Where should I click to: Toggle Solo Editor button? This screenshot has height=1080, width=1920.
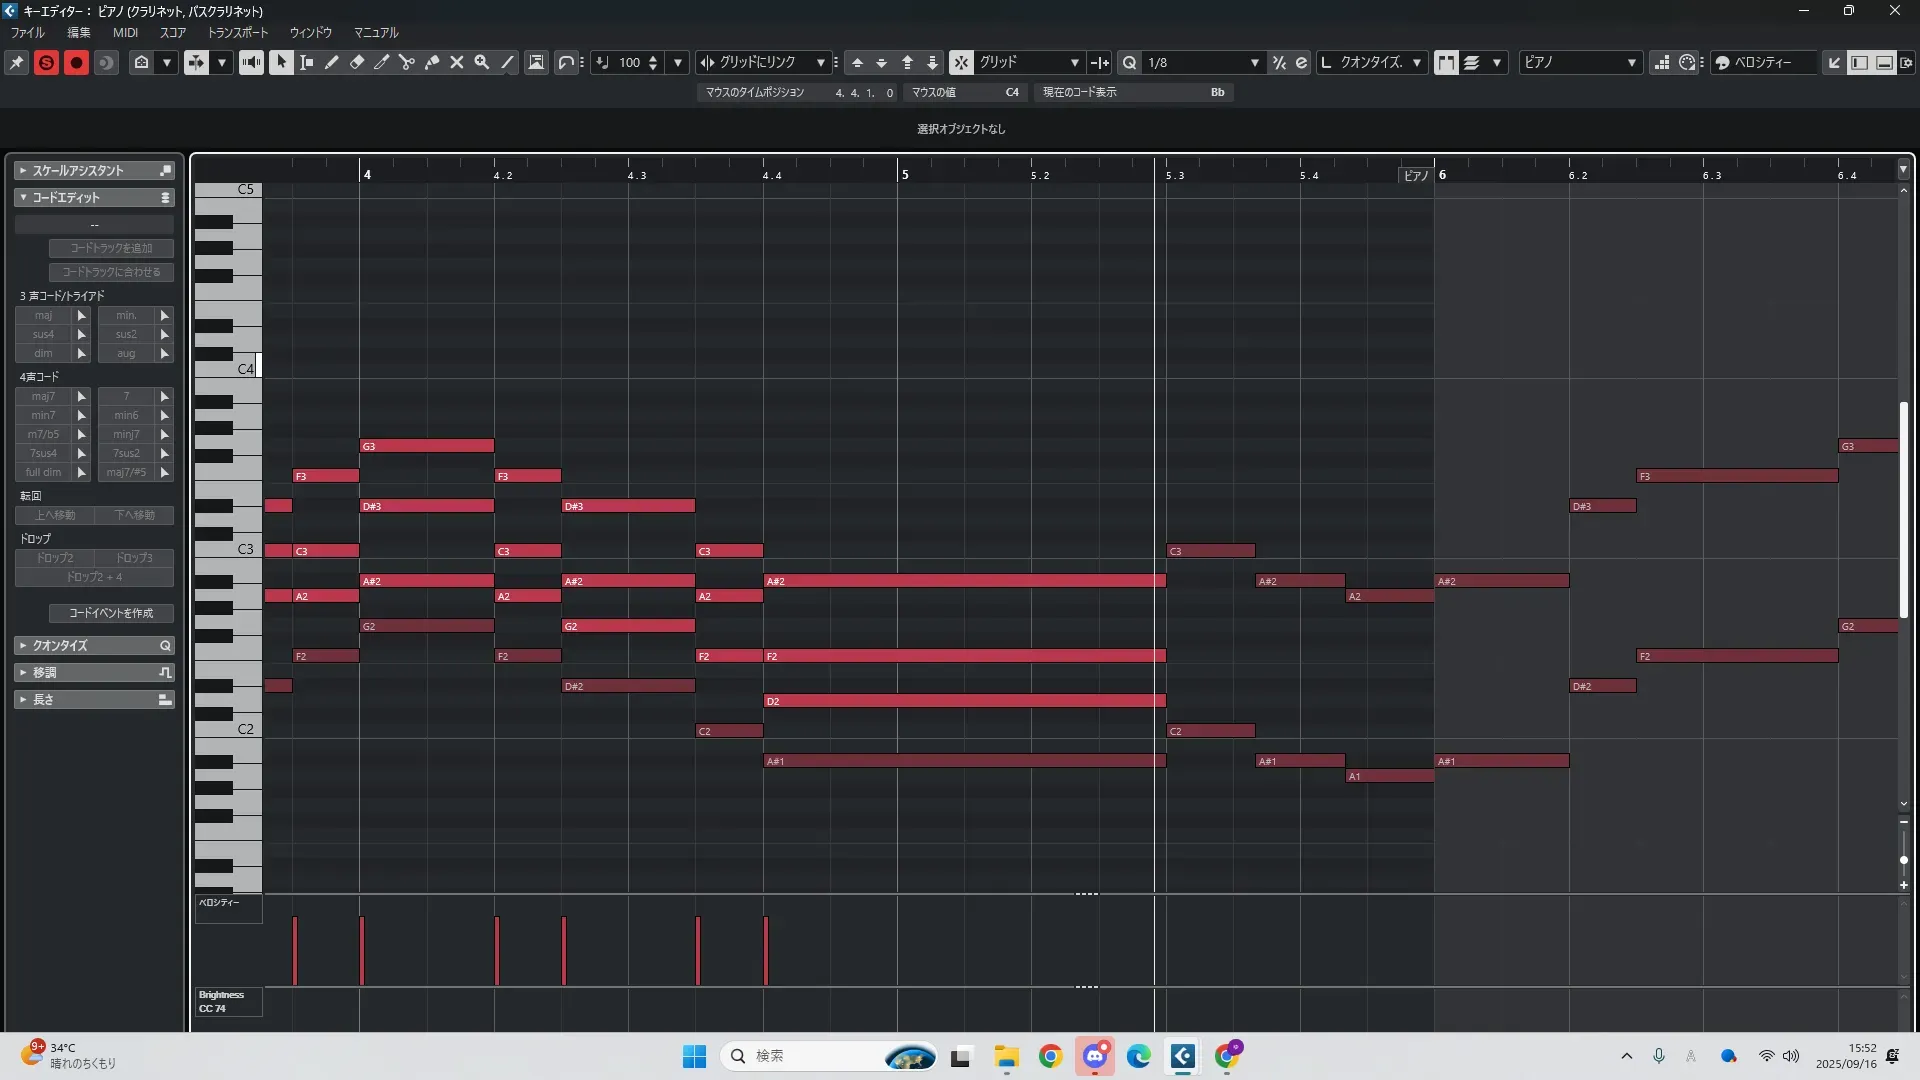46,62
